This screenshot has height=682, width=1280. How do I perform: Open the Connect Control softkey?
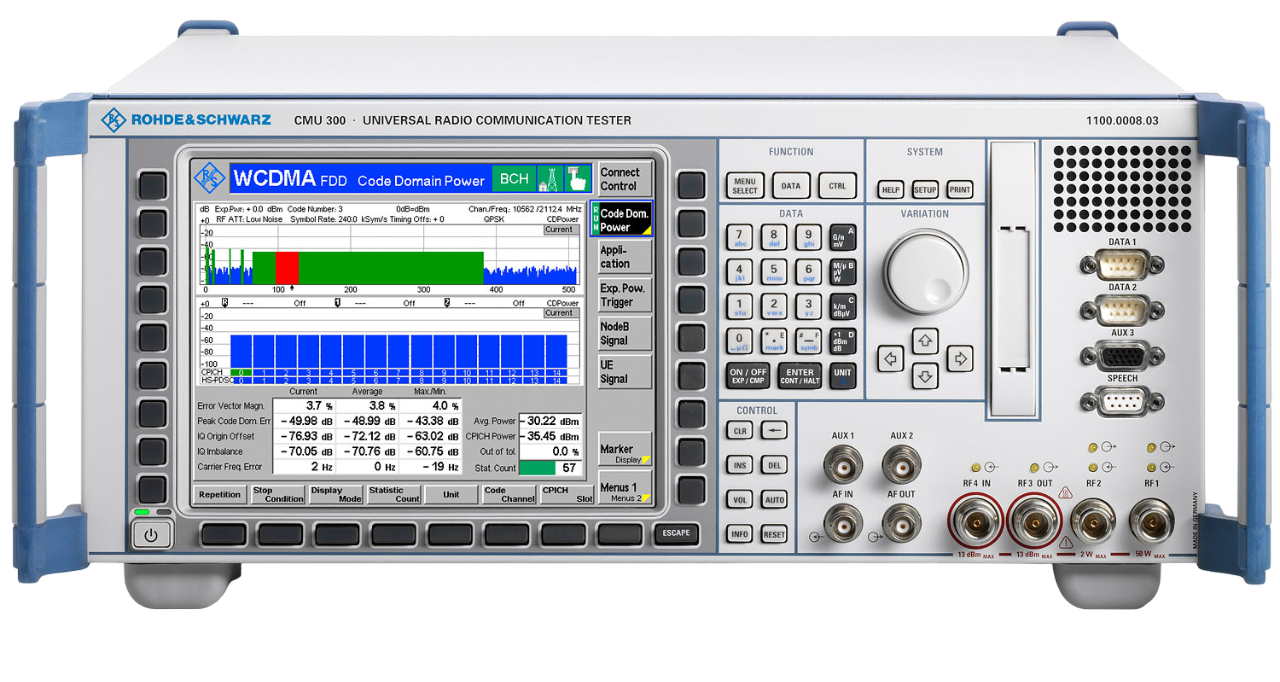click(x=624, y=180)
